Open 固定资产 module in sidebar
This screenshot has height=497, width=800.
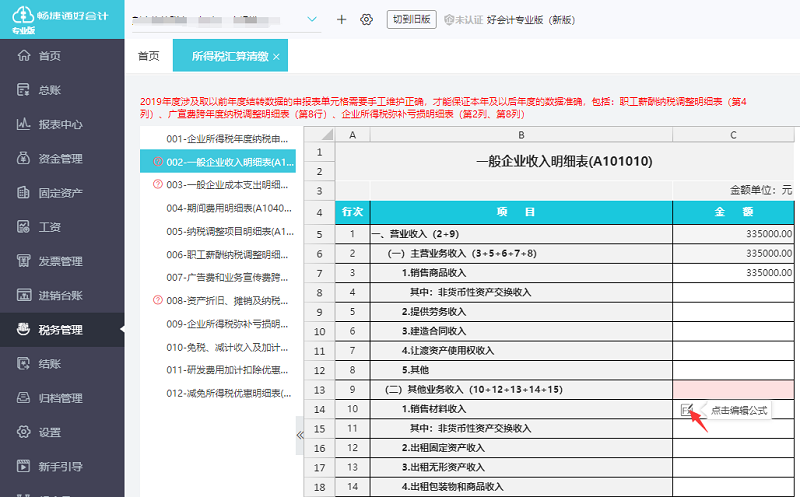coord(59,193)
